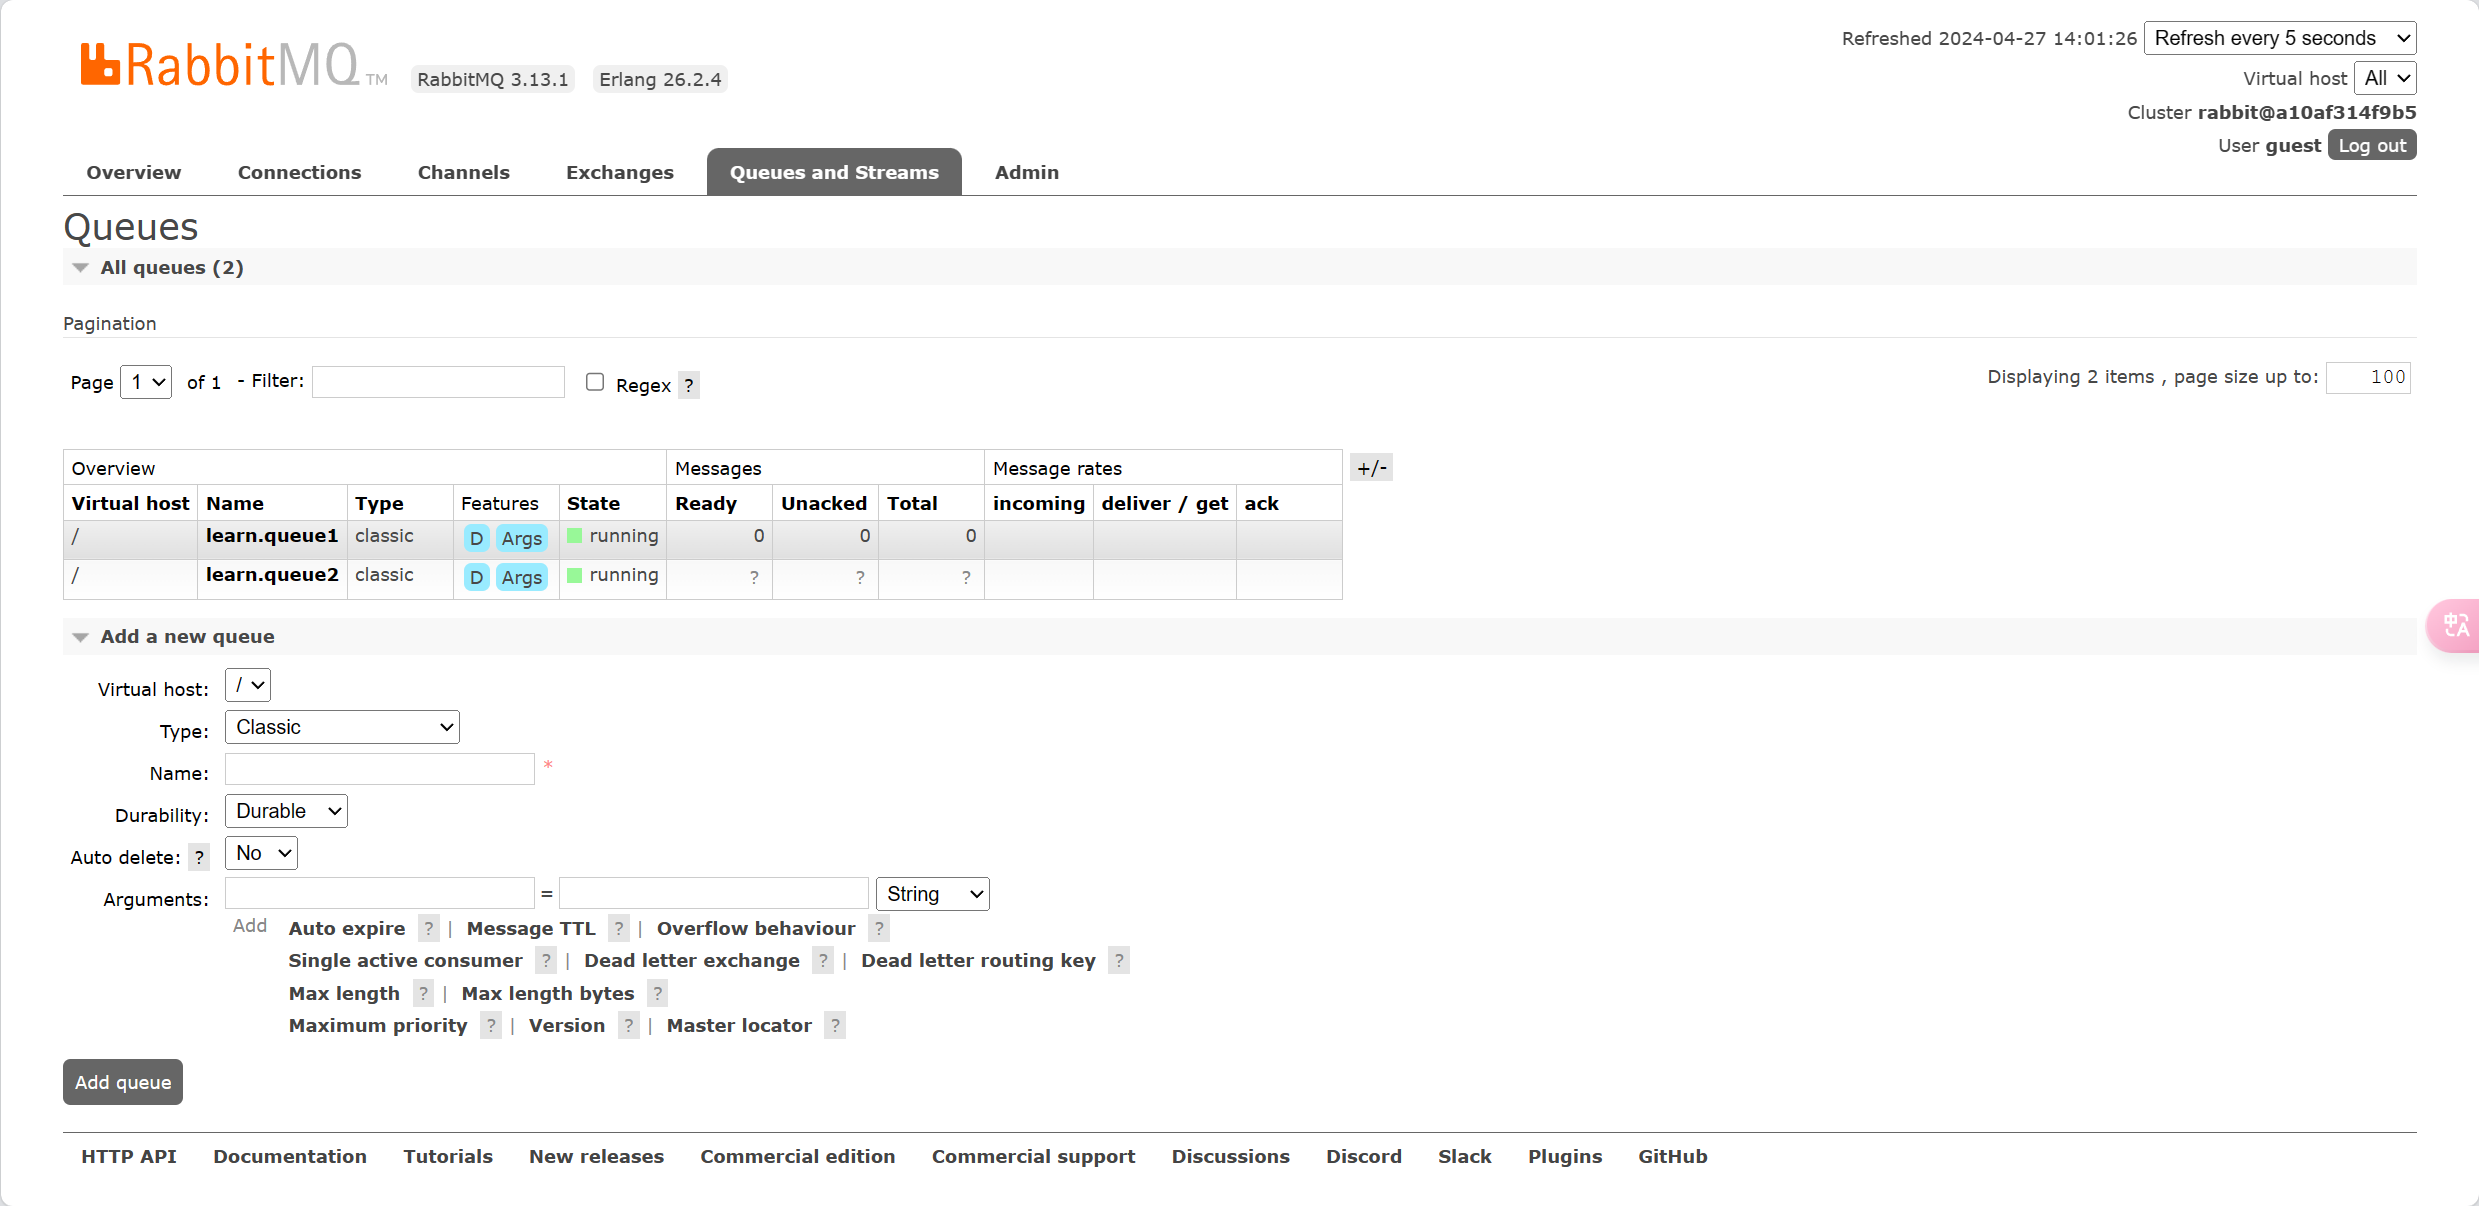Show help for Single active consumer
Screen dimensions: 2479x1206
tap(546, 960)
